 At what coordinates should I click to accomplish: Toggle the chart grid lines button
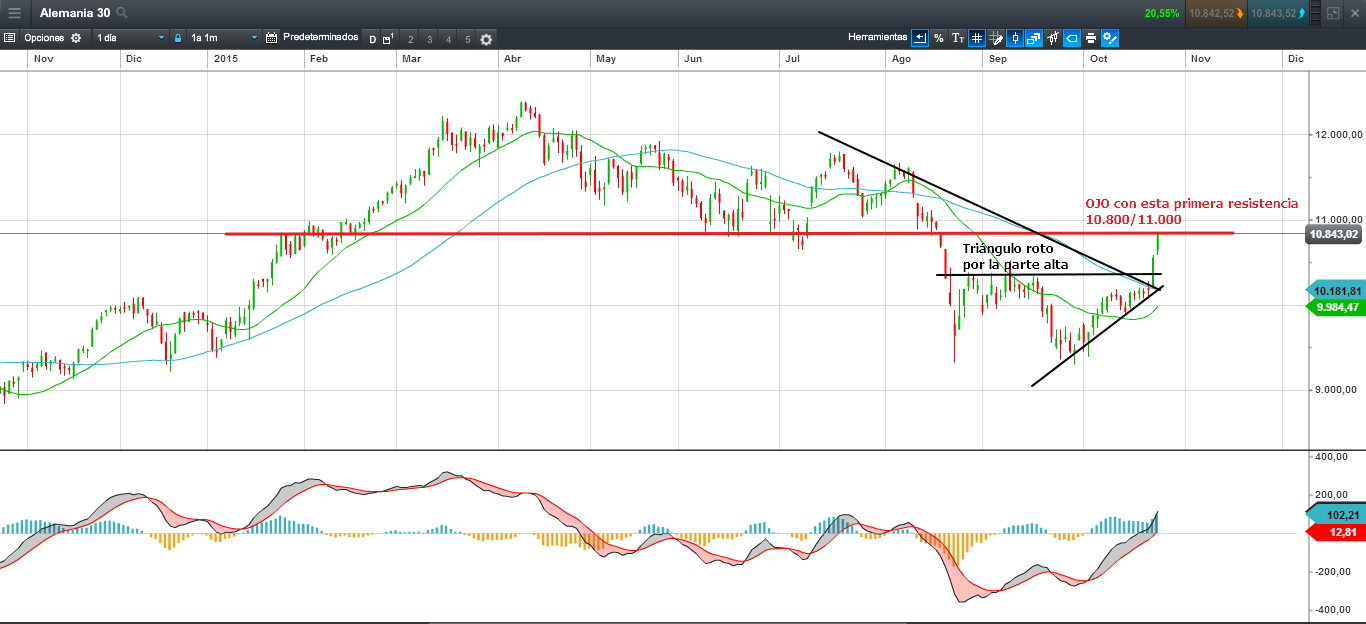pos(977,38)
